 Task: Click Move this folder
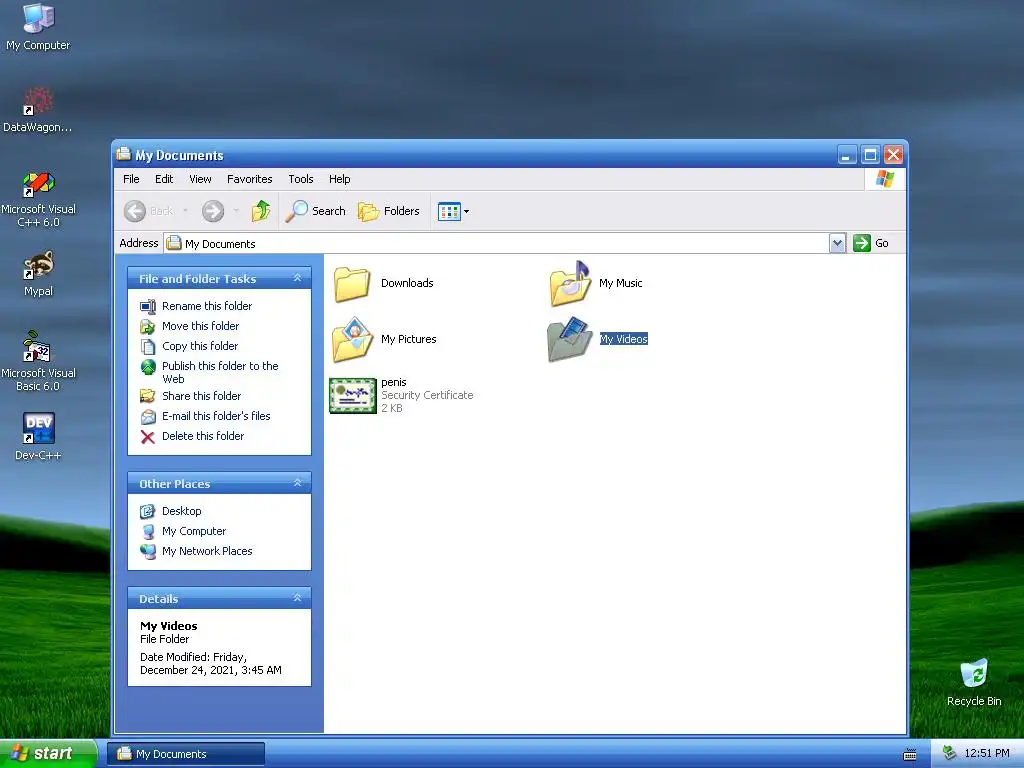(x=200, y=326)
